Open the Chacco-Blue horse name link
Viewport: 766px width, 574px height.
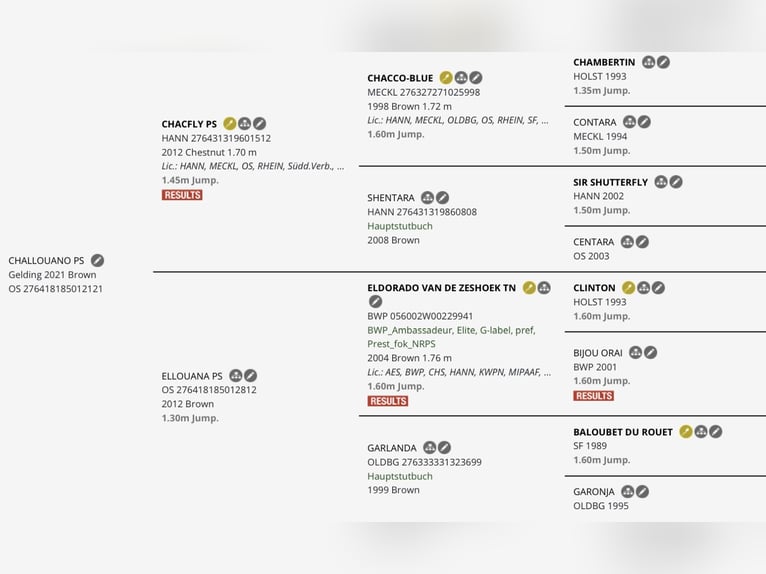pyautogui.click(x=400, y=78)
